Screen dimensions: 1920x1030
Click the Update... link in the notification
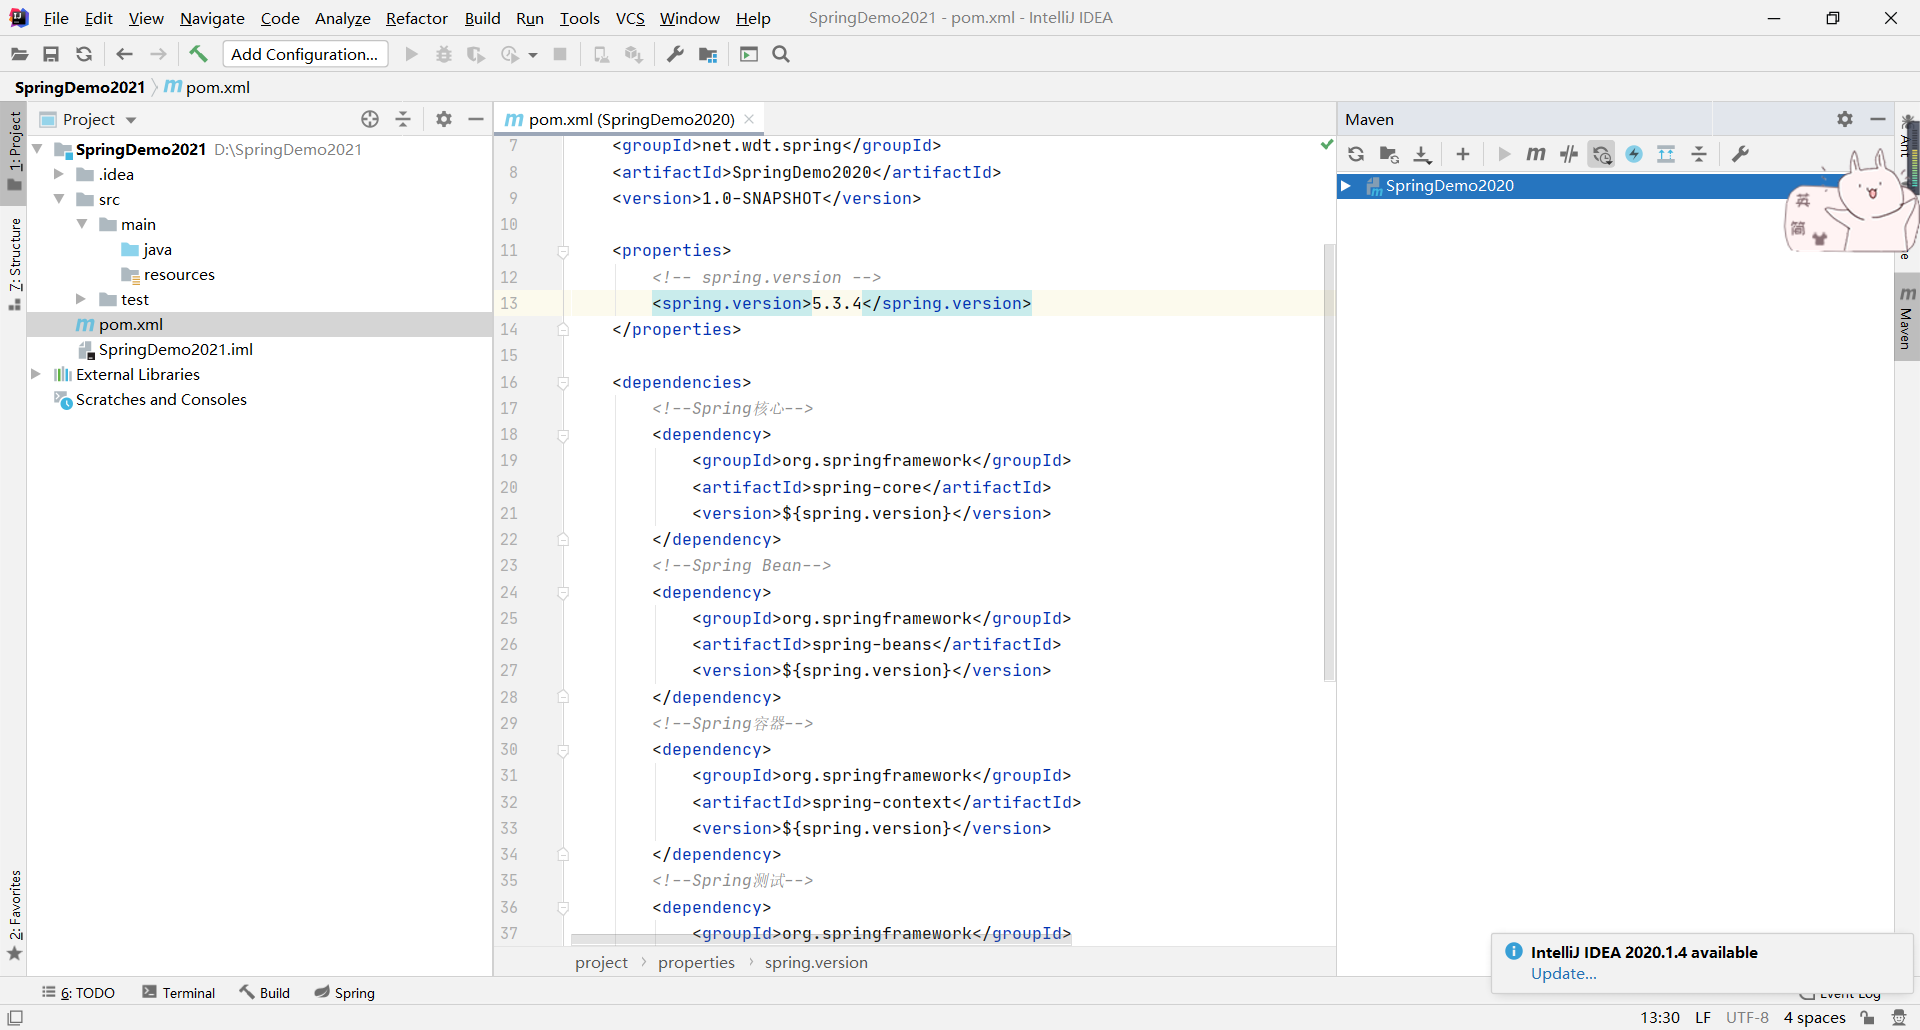(x=1563, y=974)
